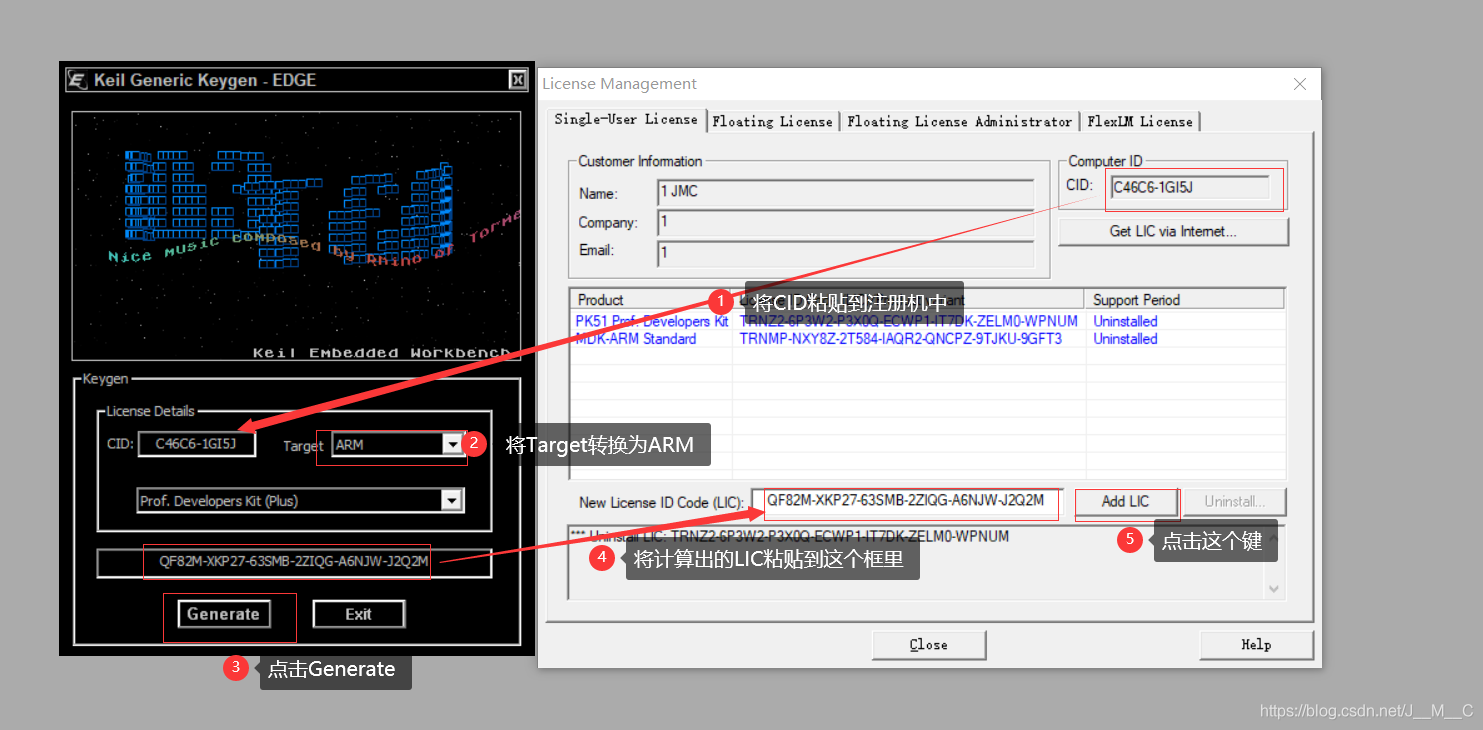The image size is (1483, 730).
Task: Close the License Management window via X
Action: coord(1300,84)
